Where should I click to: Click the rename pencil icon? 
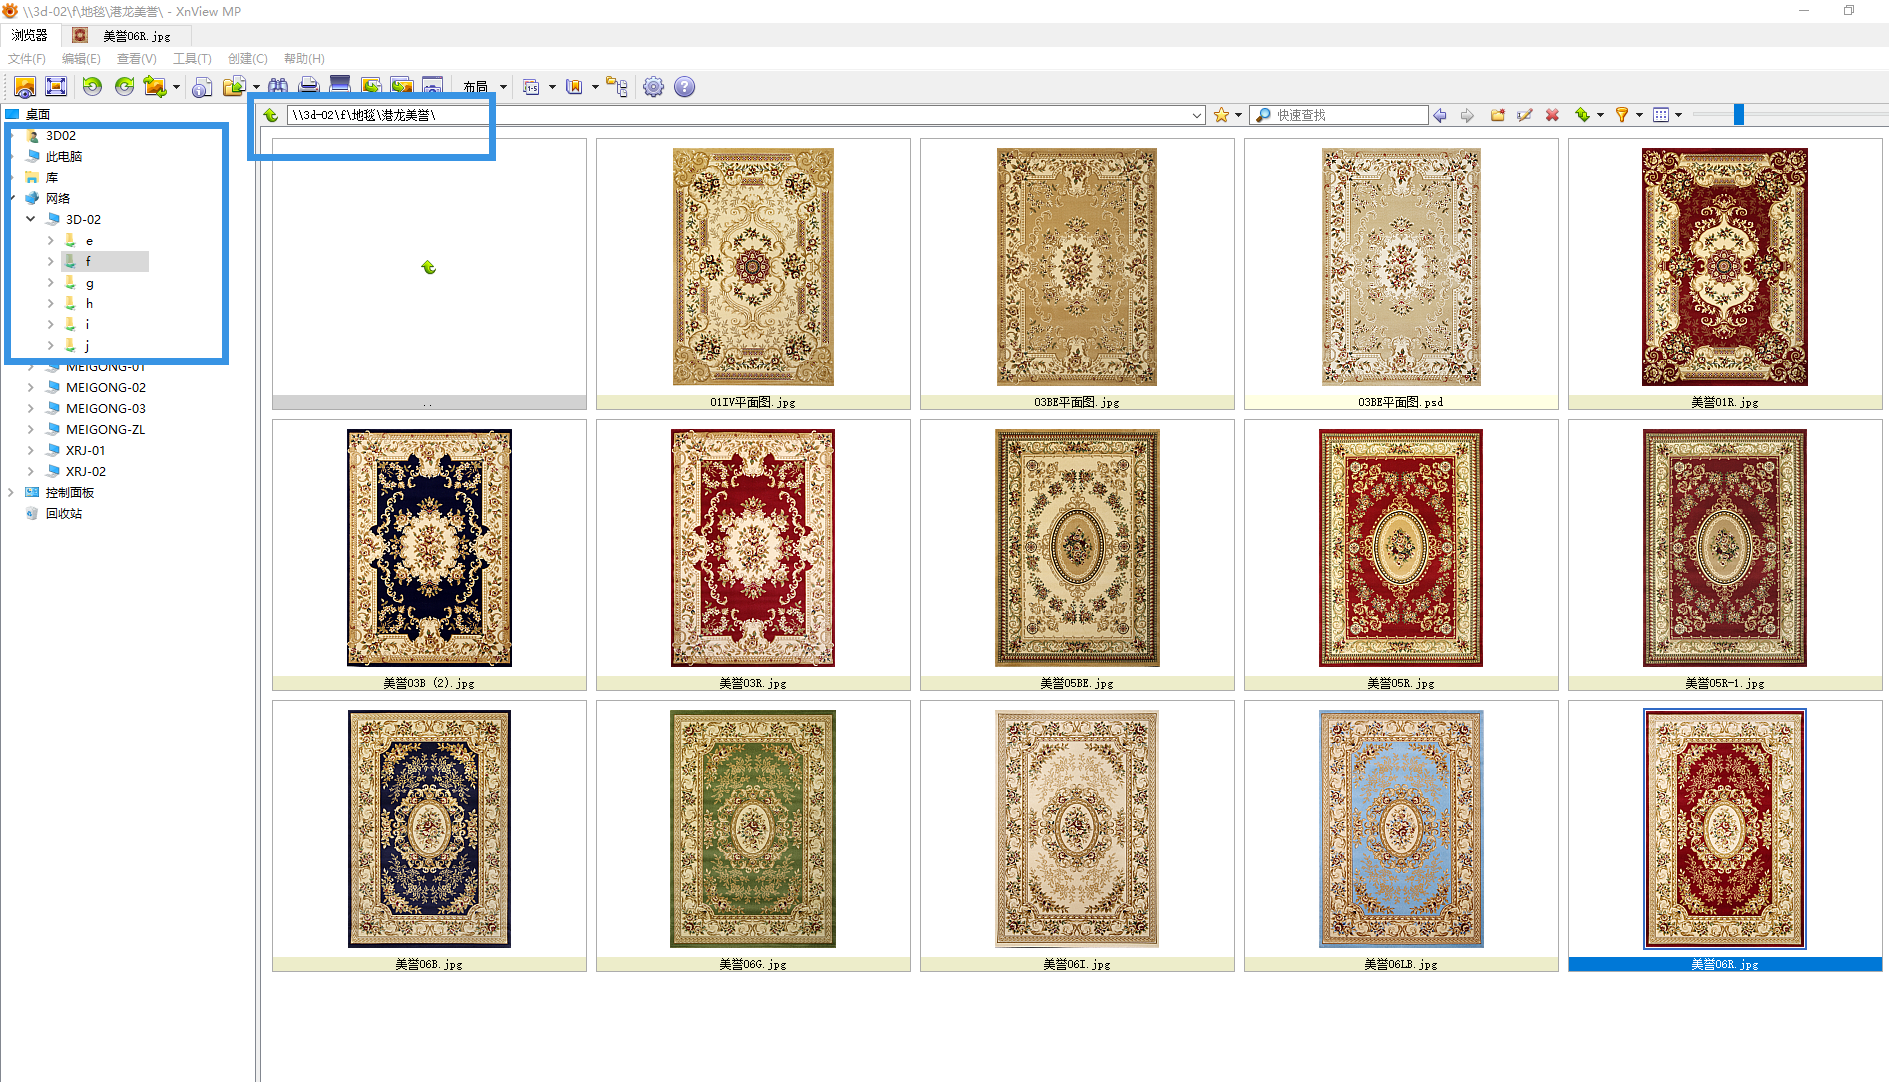pyautogui.click(x=1524, y=115)
